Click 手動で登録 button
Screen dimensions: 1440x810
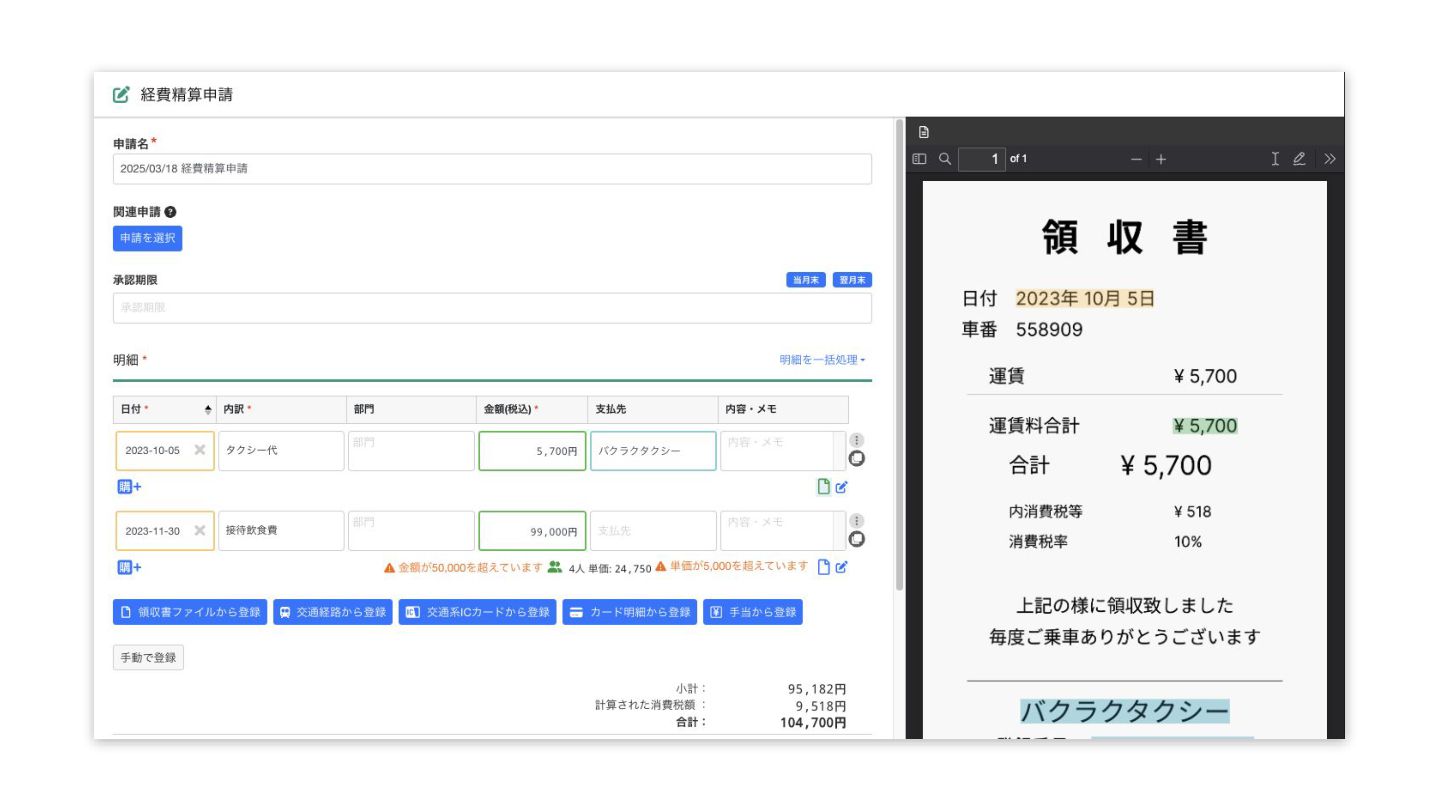click(148, 658)
